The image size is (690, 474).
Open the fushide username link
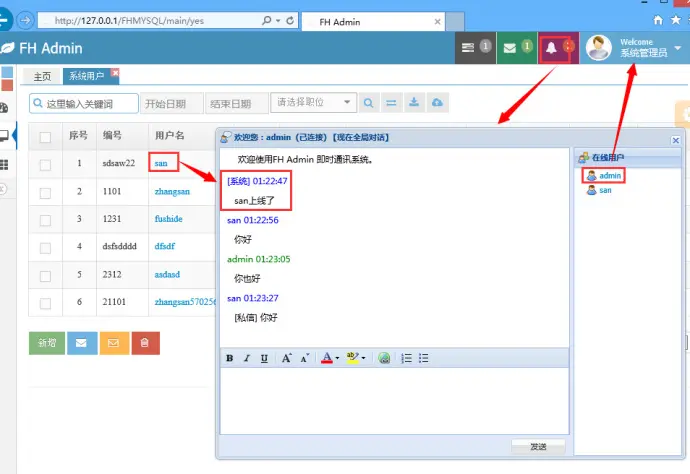pos(168,219)
